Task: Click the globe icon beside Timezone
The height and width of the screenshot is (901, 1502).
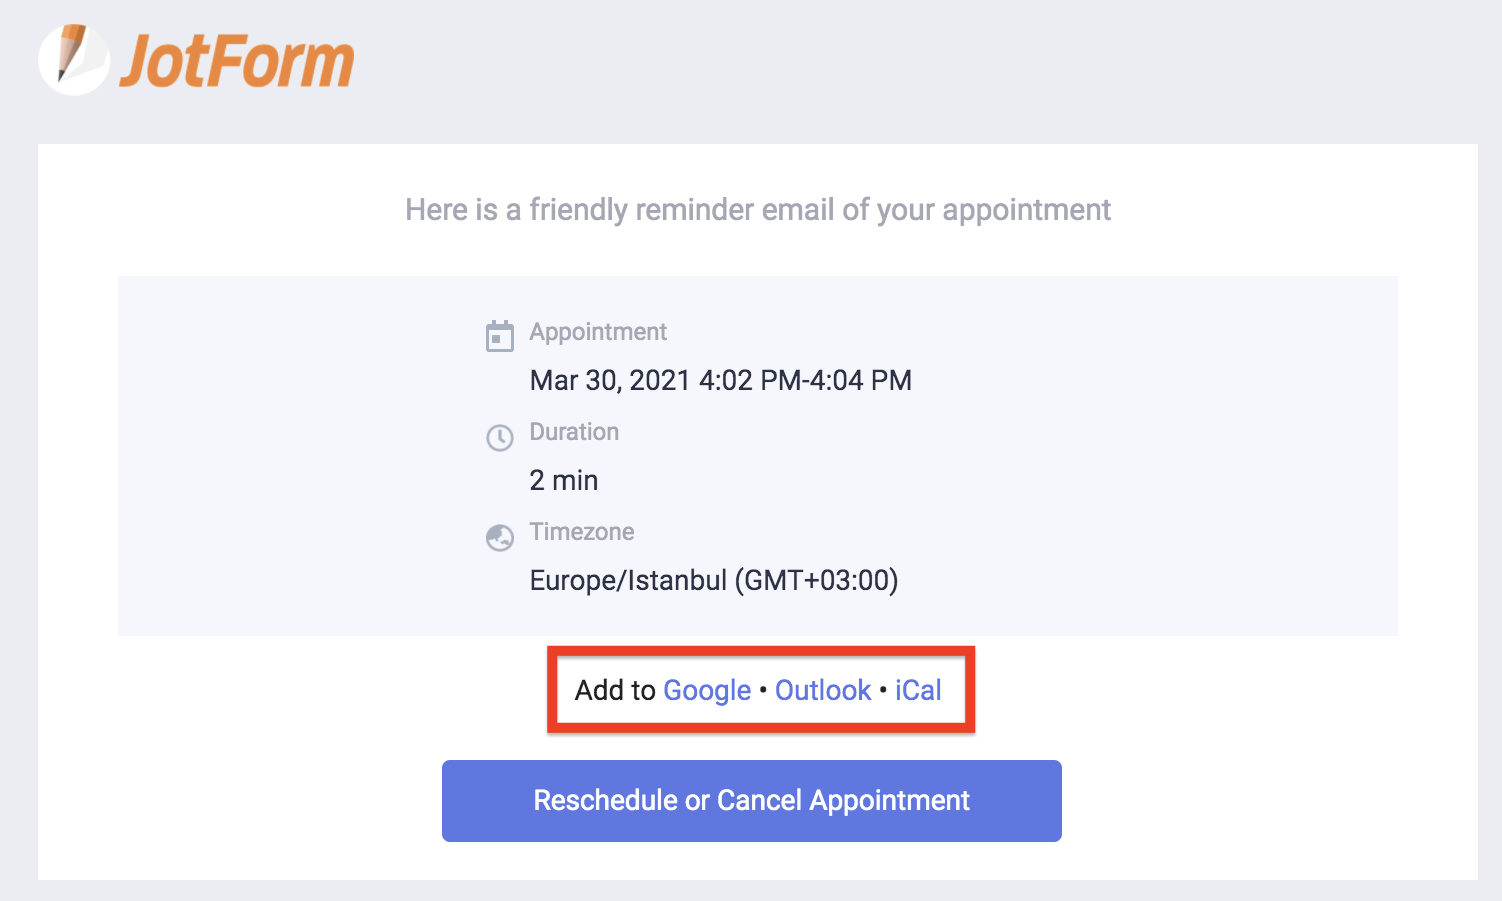Action: pos(499,537)
